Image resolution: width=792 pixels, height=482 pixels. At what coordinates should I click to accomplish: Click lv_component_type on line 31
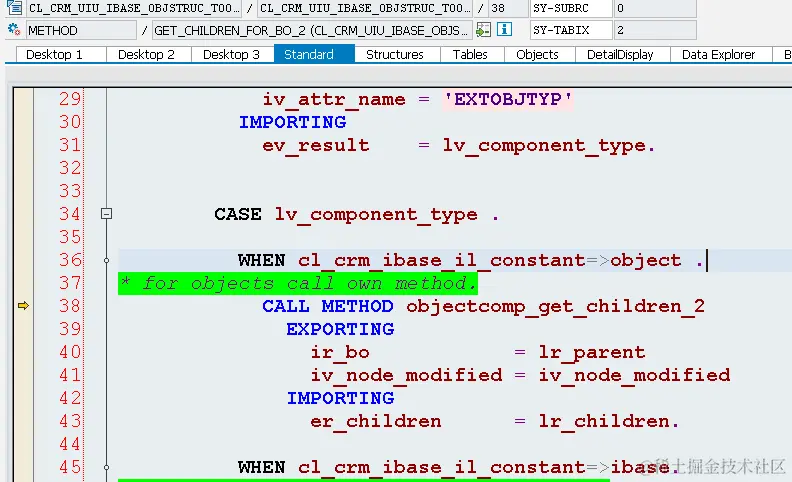(544, 146)
